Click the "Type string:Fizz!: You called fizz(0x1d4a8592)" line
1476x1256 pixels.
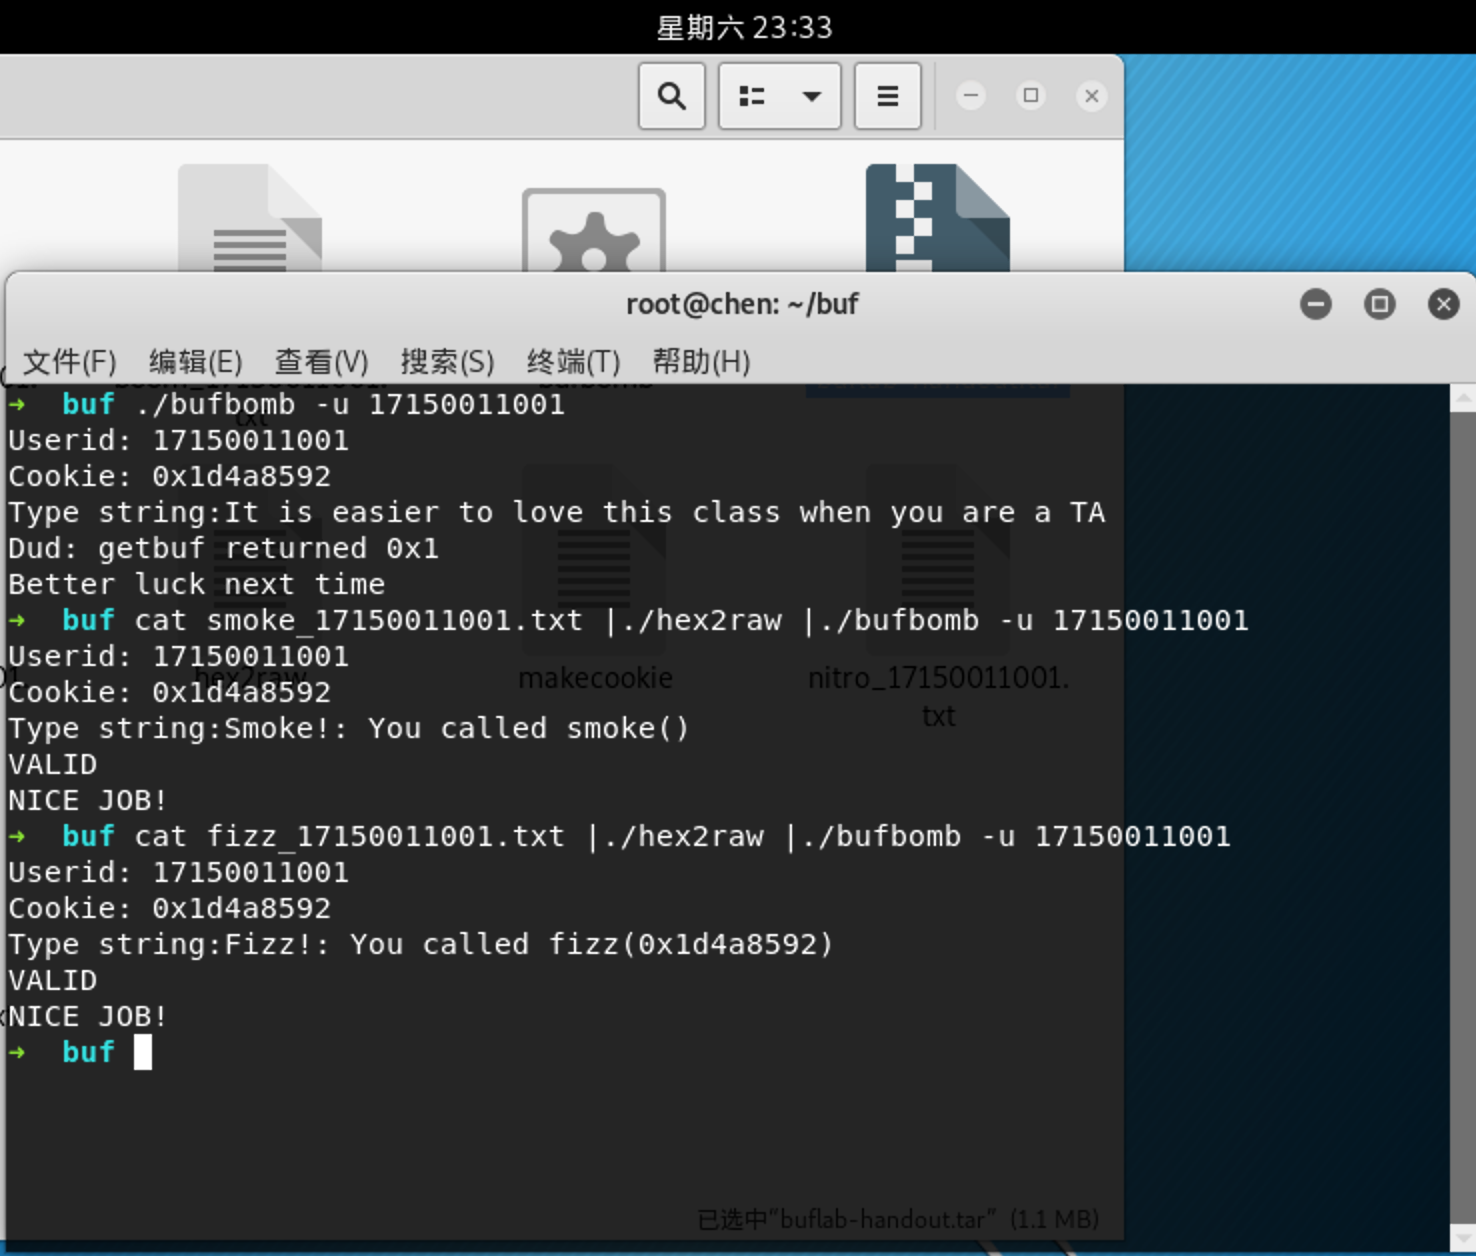420,944
